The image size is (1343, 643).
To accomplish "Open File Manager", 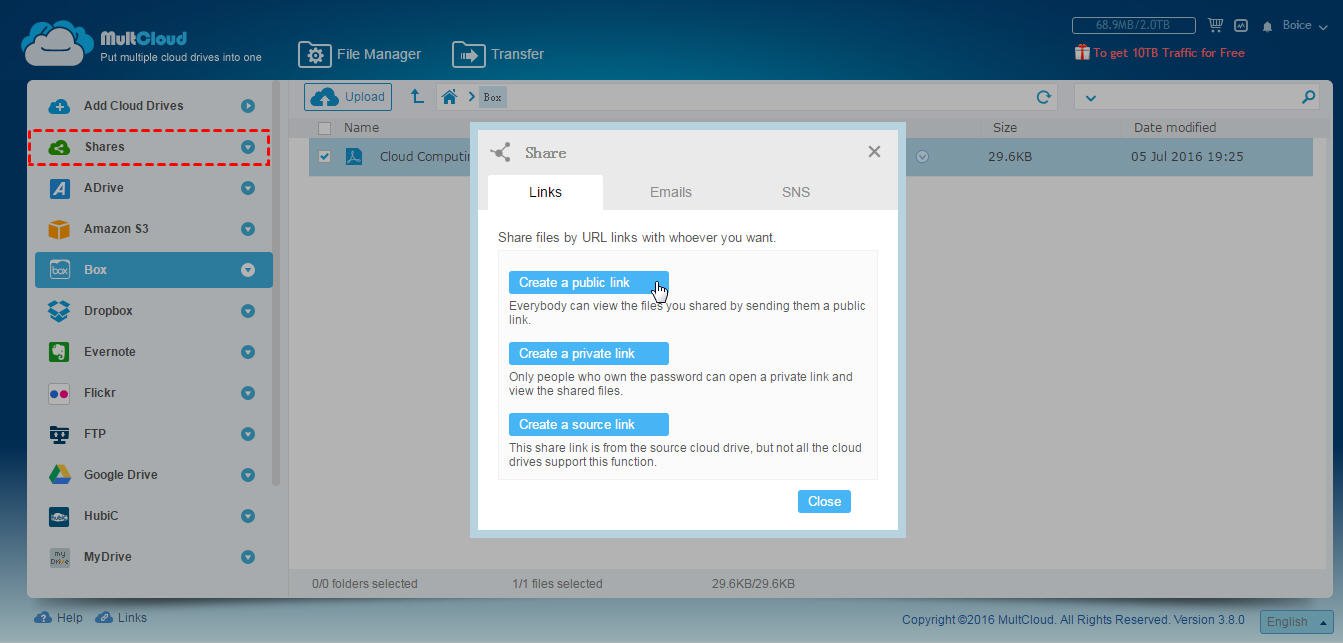I will click(x=360, y=54).
